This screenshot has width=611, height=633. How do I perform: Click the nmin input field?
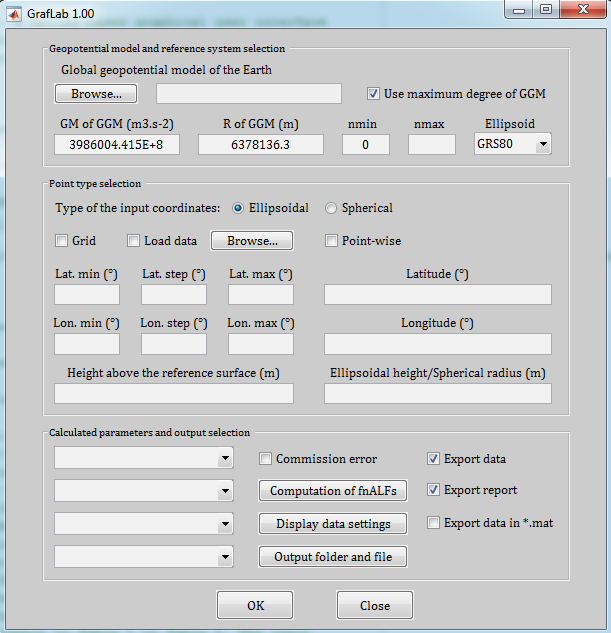coord(366,145)
